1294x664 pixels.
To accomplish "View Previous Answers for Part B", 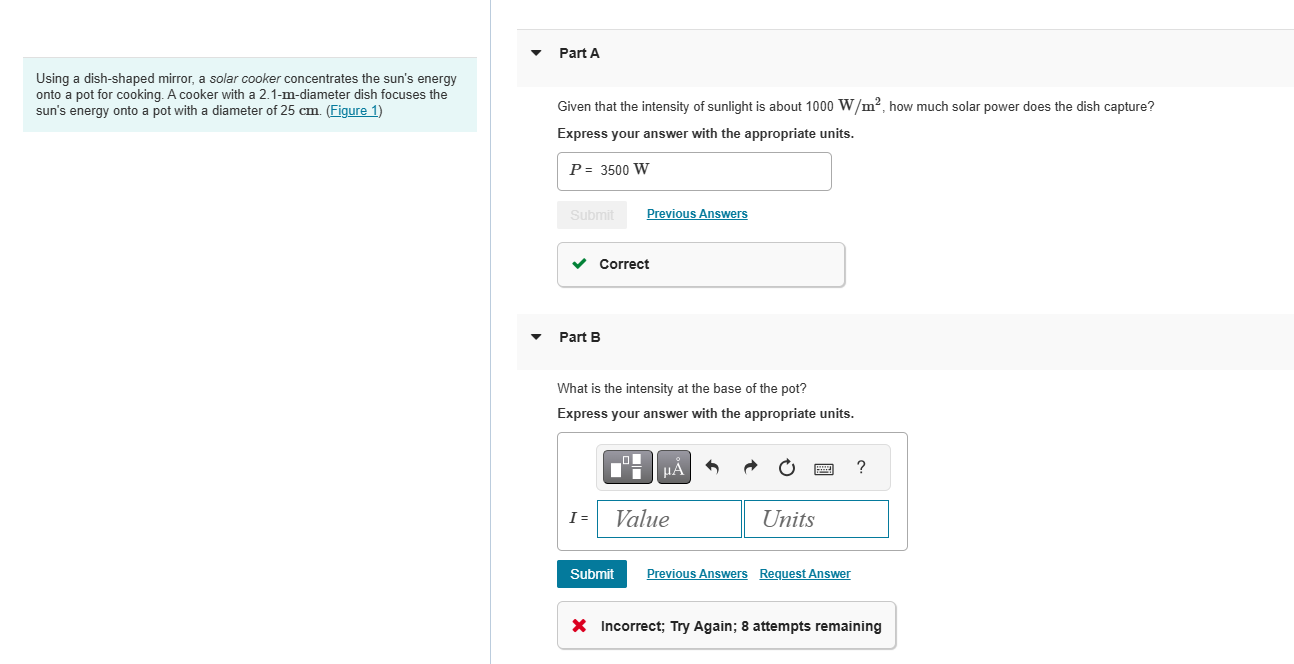I will tap(697, 574).
